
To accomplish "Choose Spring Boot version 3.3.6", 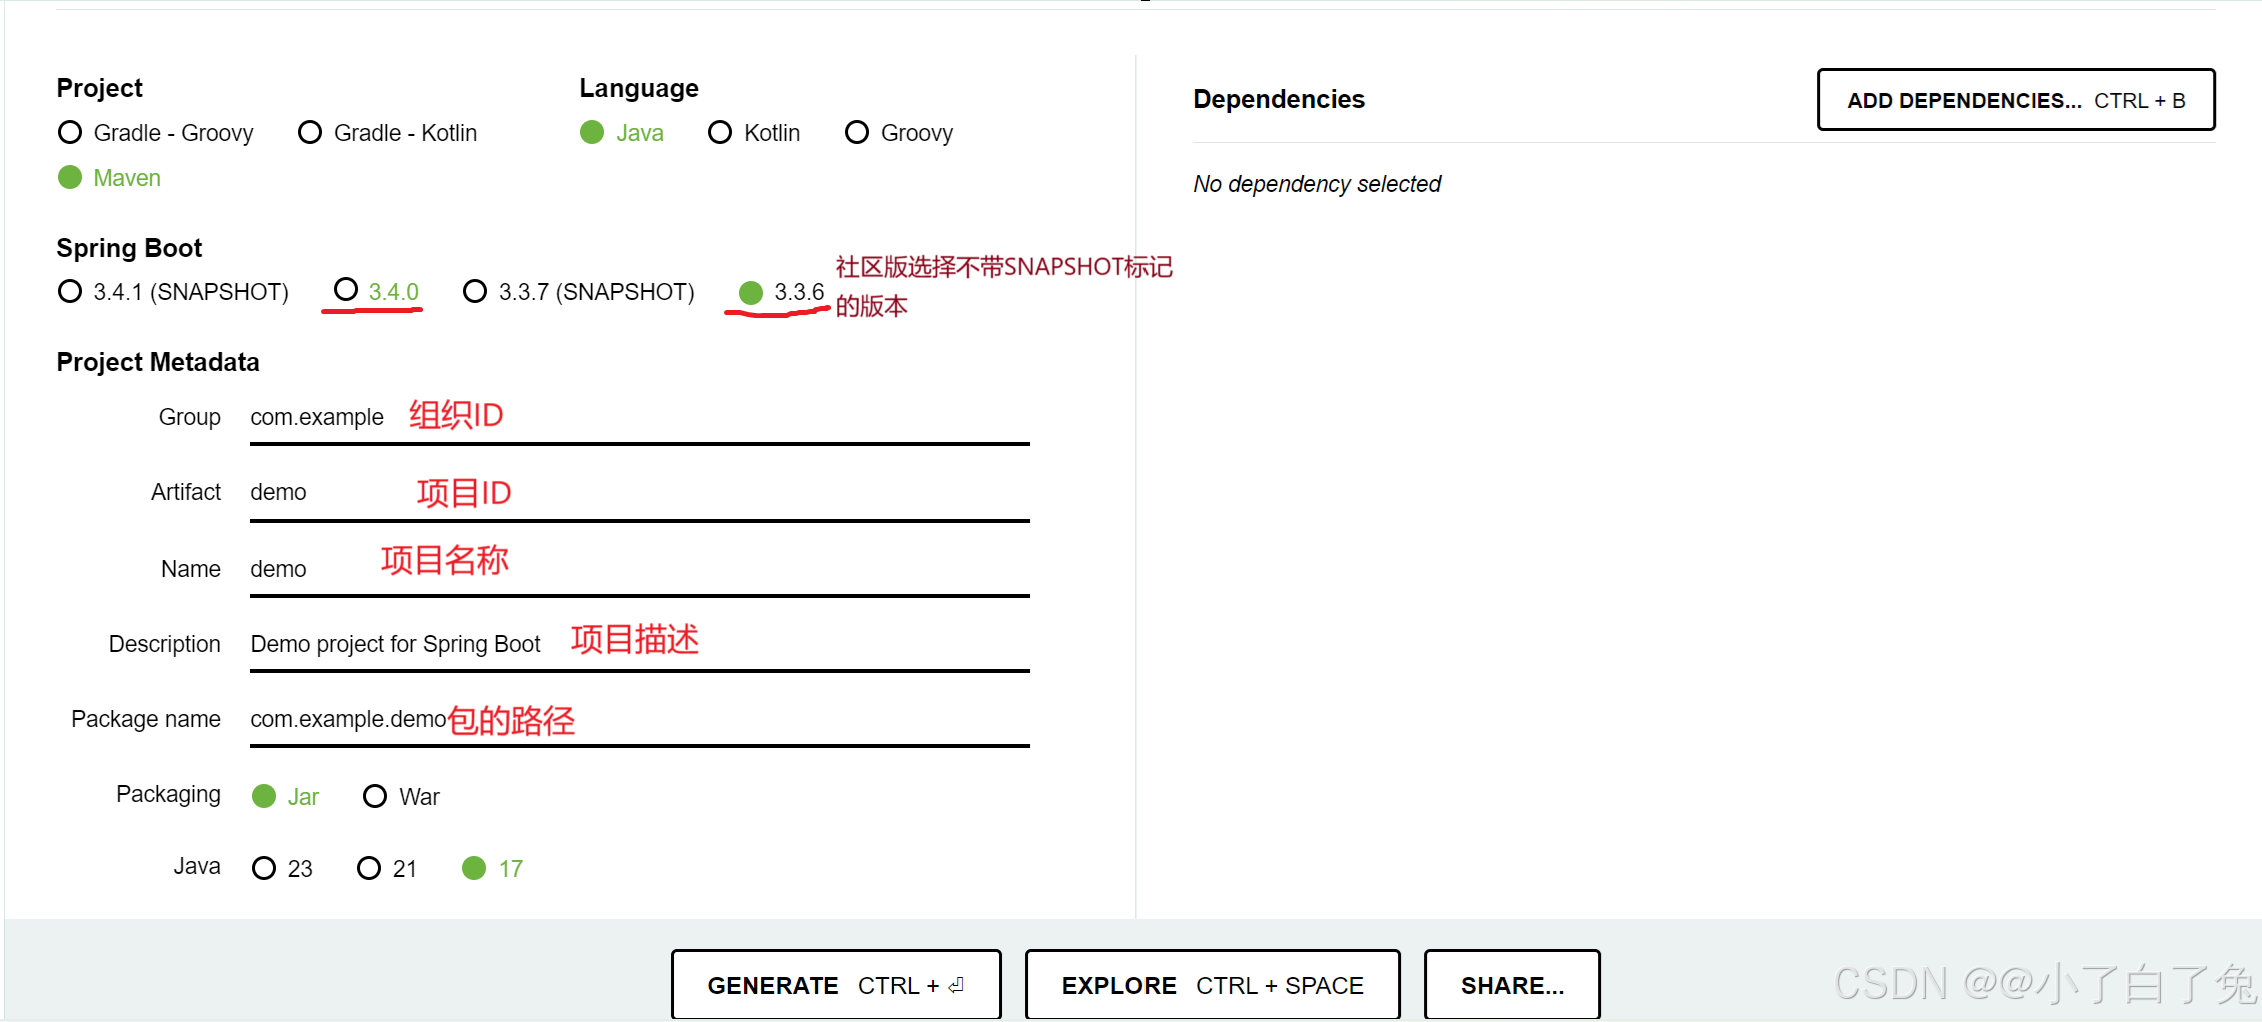I will click(x=782, y=292).
